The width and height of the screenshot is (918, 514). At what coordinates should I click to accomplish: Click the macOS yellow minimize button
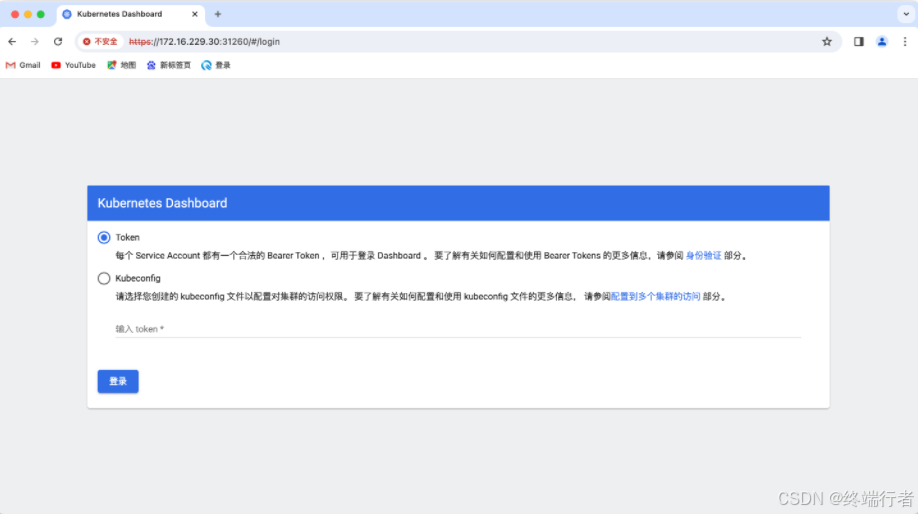28,14
